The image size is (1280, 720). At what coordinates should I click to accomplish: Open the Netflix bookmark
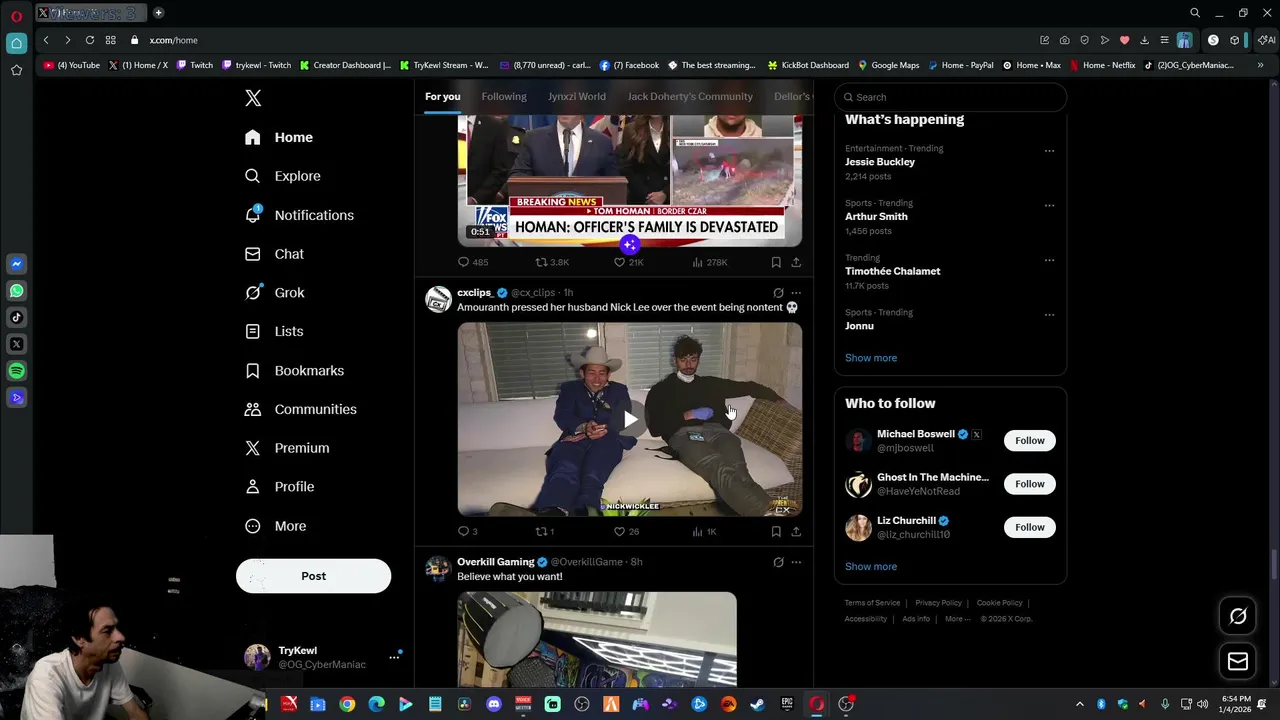pos(1102,65)
